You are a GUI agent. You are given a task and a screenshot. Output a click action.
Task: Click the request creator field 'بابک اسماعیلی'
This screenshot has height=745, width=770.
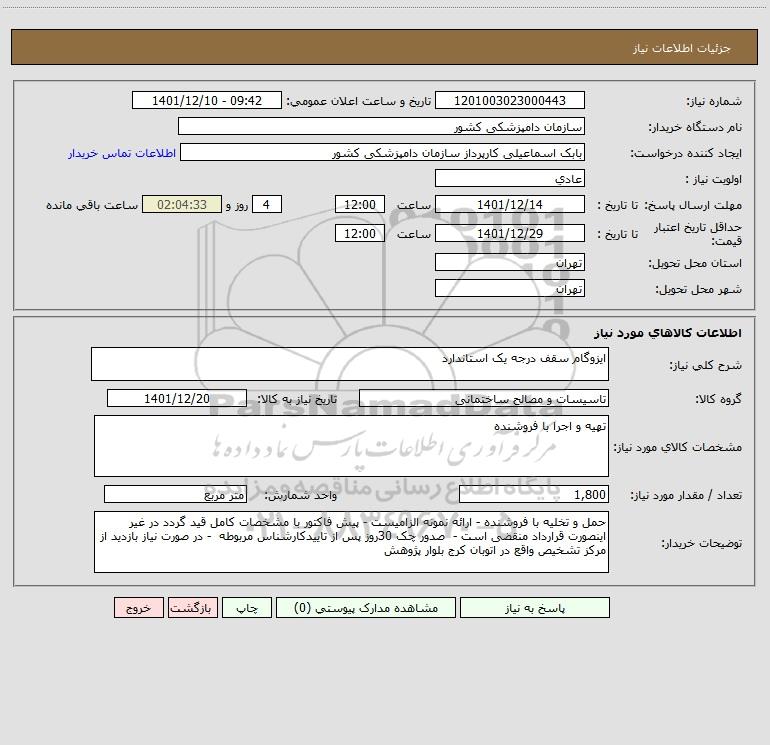(x=383, y=152)
